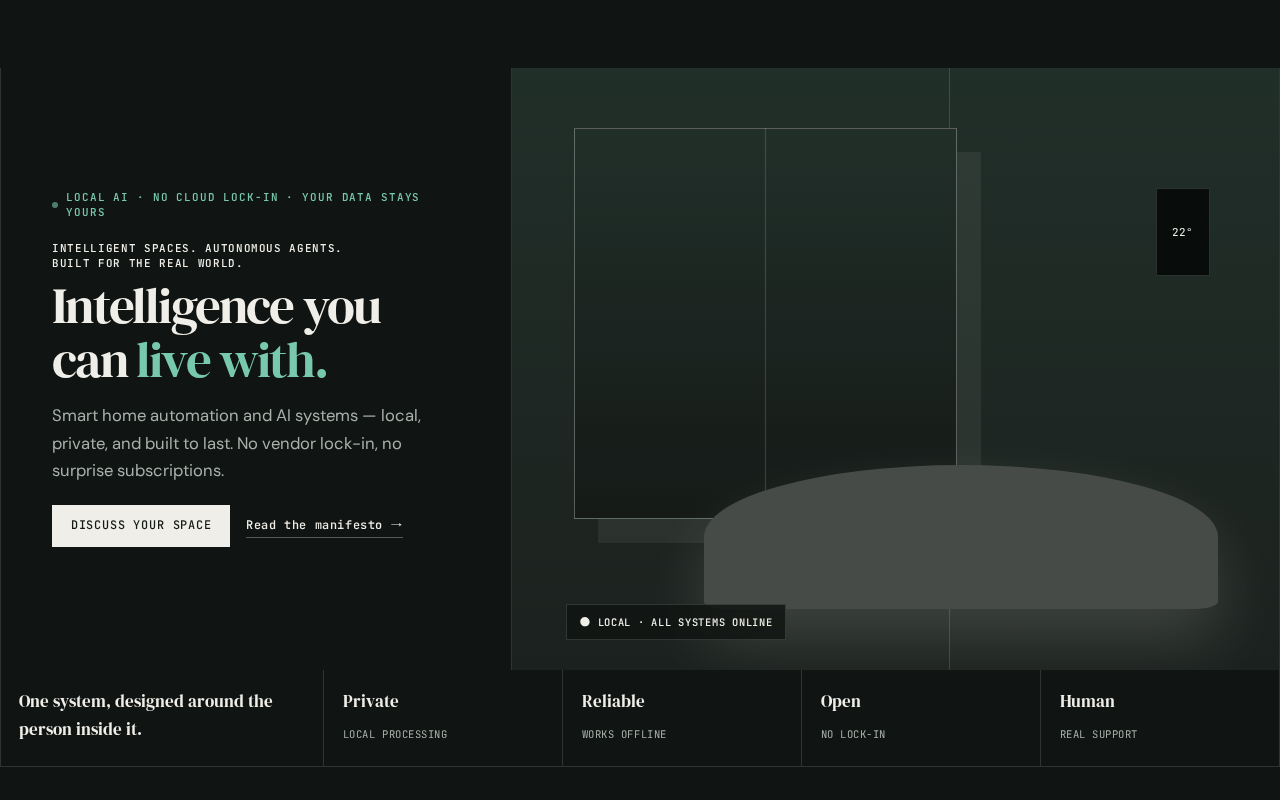Click the right window pane in illustration
1280x800 pixels.
point(861,300)
